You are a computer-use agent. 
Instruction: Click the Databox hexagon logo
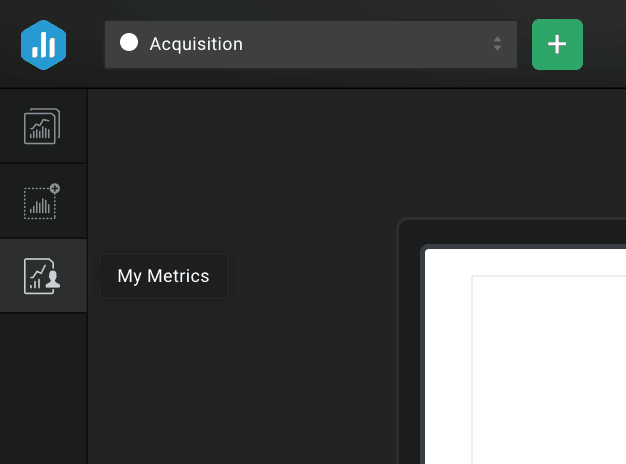coord(43,45)
